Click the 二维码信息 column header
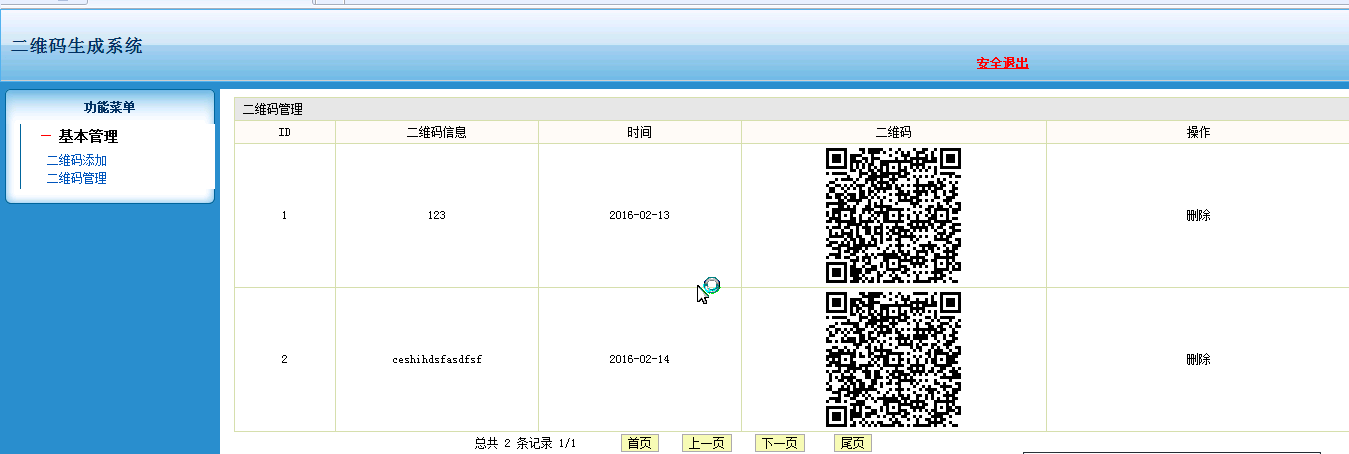This screenshot has width=1349, height=454. coord(437,132)
